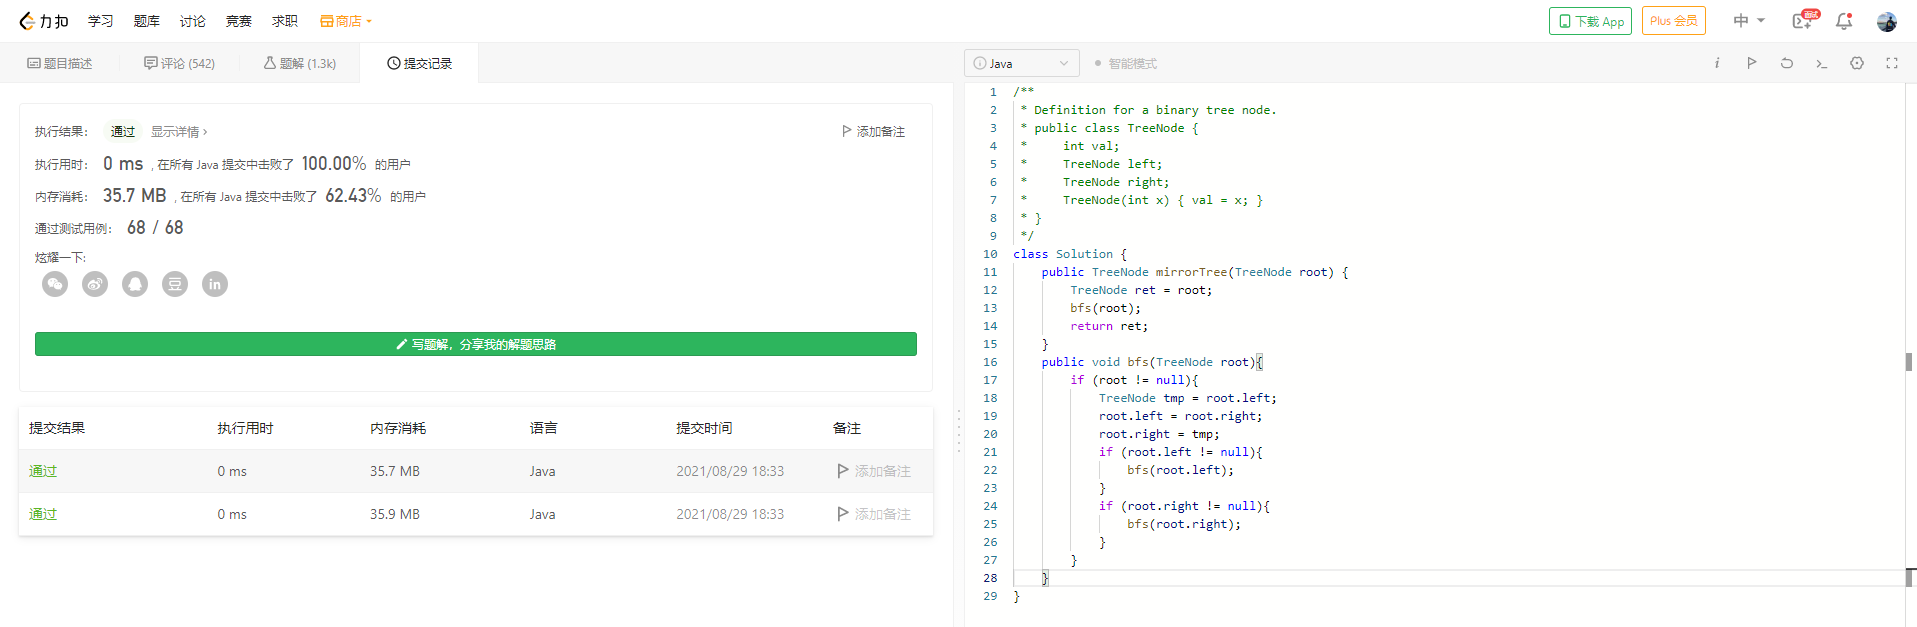Click the 62.43% memory percentile
1917x627 pixels.
[x=353, y=196]
